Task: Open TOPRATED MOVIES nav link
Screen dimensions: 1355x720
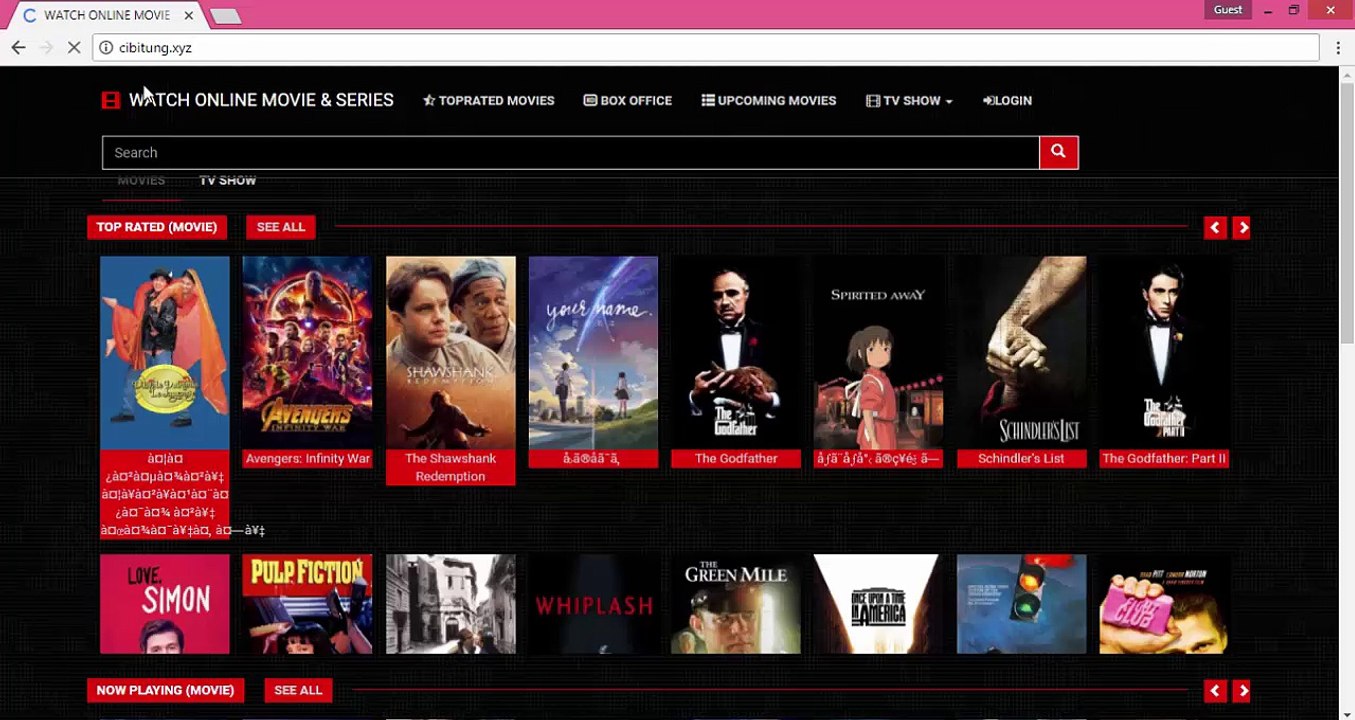Action: click(x=489, y=100)
